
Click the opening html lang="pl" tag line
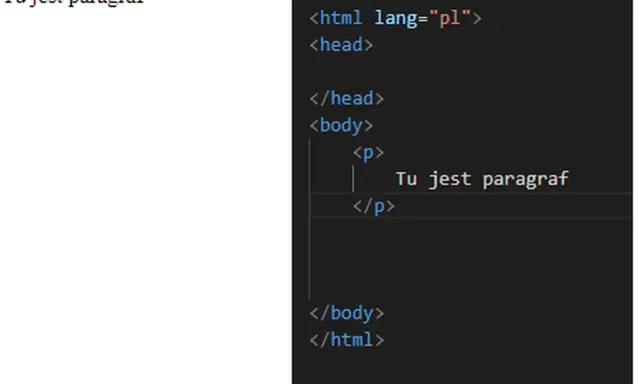pos(395,18)
